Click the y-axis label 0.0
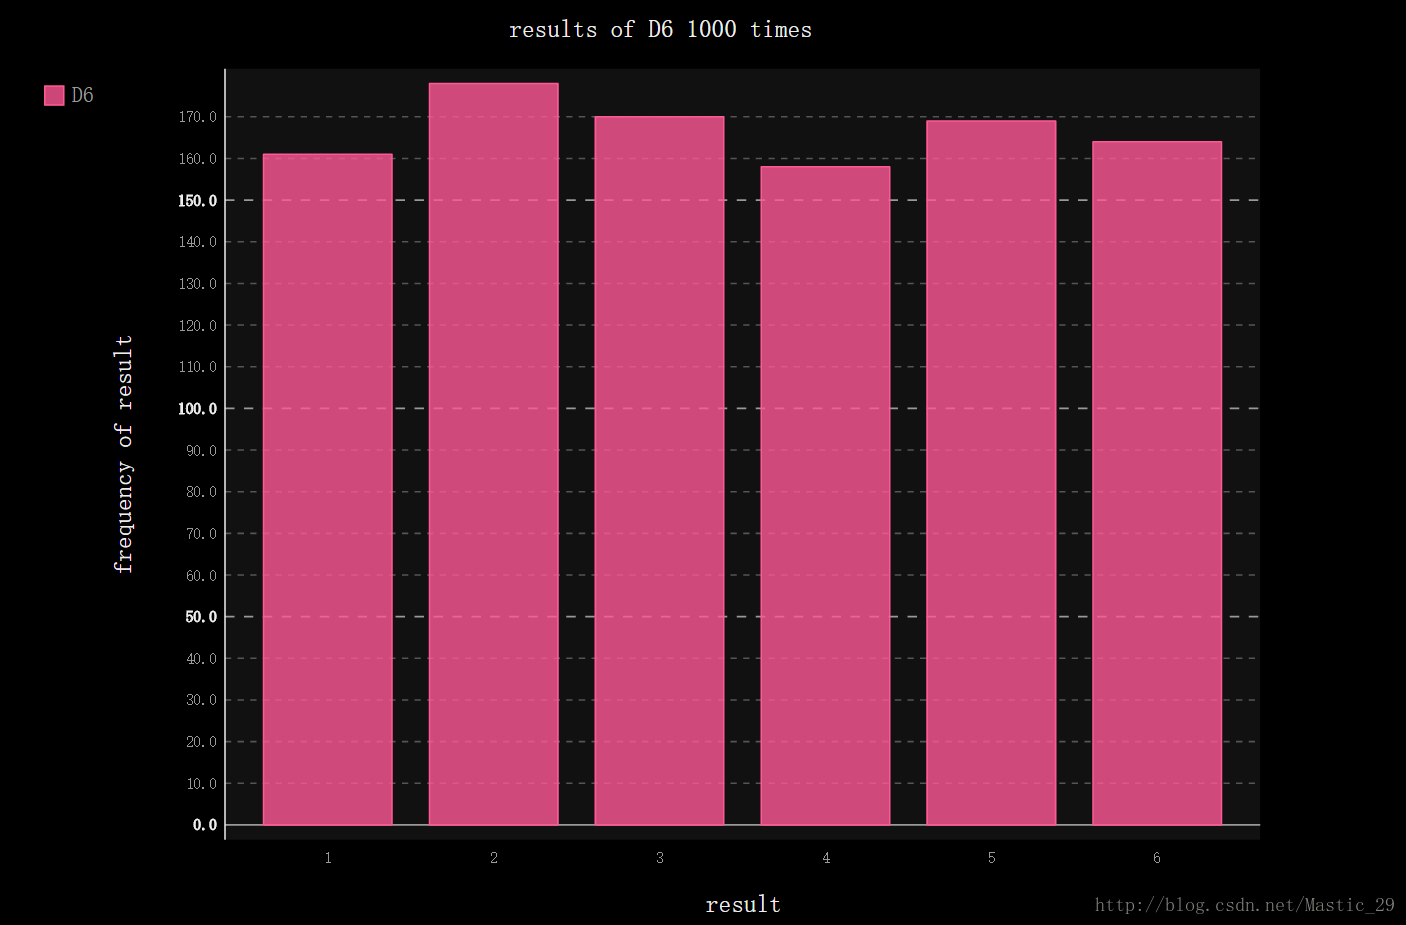1406x925 pixels. pos(205,825)
